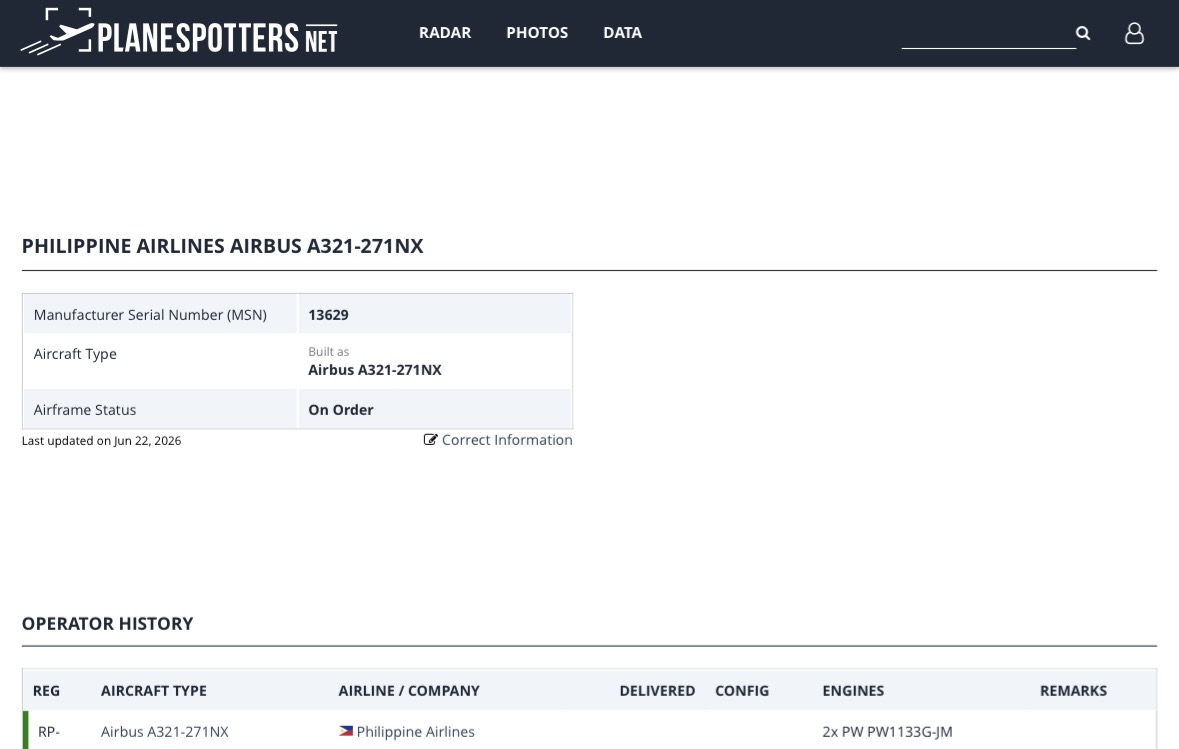Click the REG column header
The image size is (1179, 749).
(x=47, y=690)
